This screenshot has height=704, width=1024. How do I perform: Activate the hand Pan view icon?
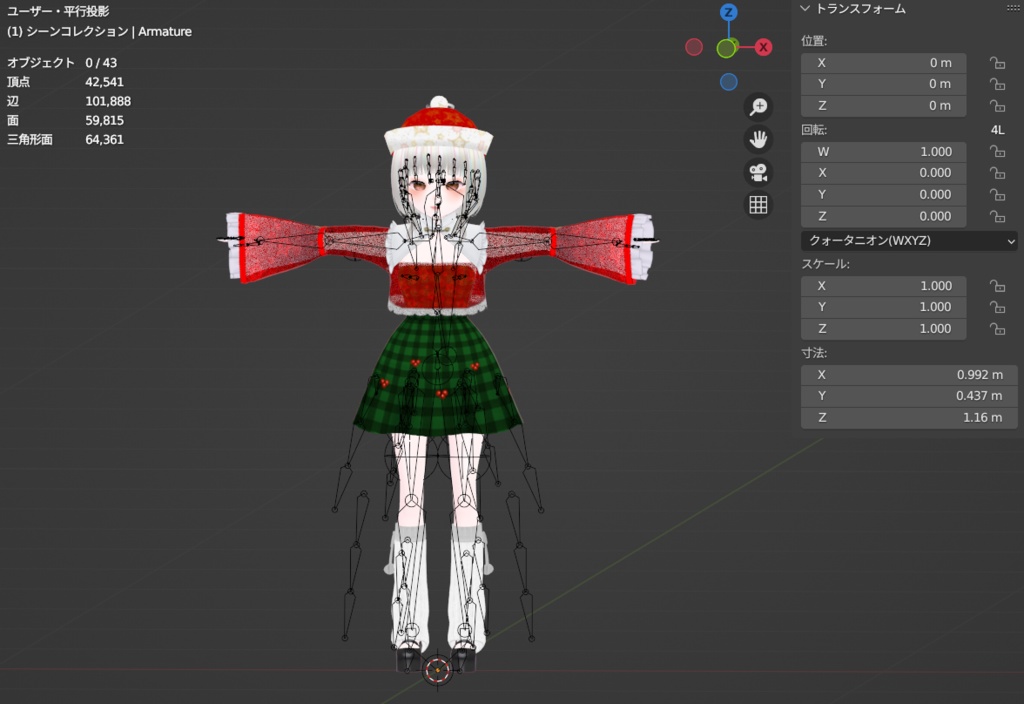[x=758, y=139]
